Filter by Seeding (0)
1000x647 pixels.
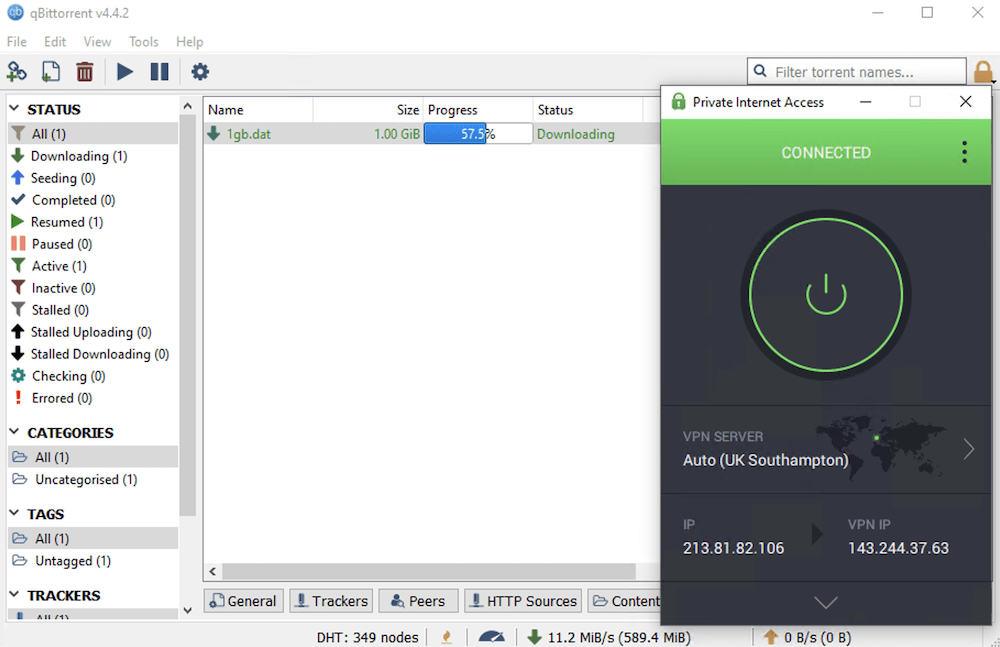click(x=93, y=177)
